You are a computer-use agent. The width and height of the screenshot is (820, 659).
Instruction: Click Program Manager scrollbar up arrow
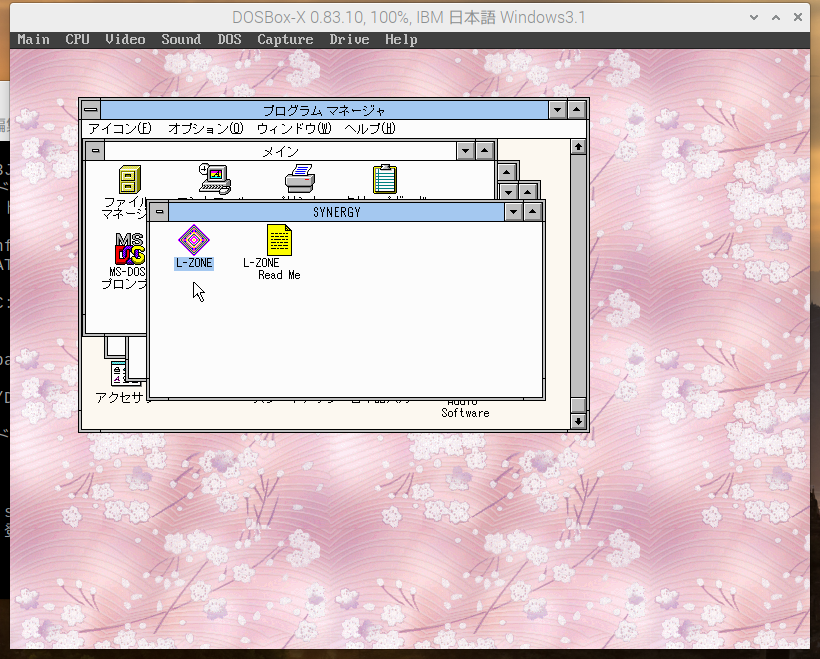point(578,147)
